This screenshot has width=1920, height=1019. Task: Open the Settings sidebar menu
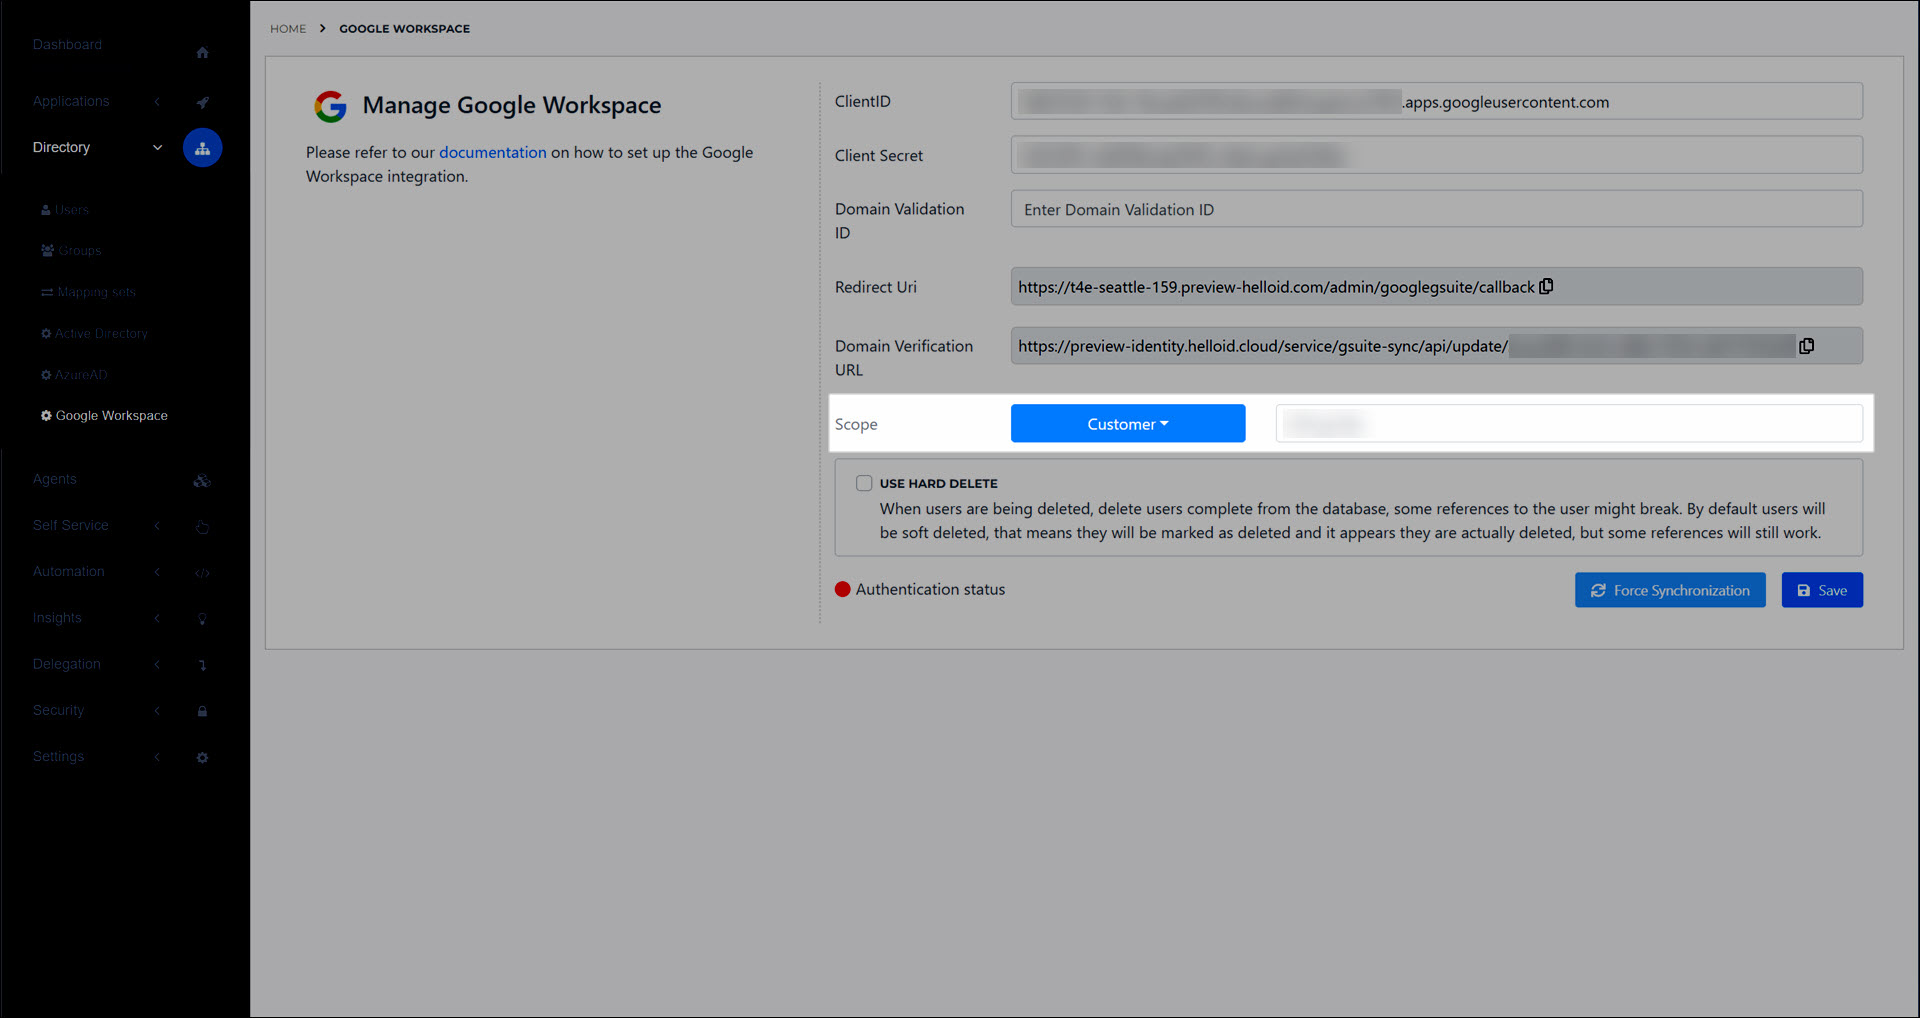coord(58,756)
